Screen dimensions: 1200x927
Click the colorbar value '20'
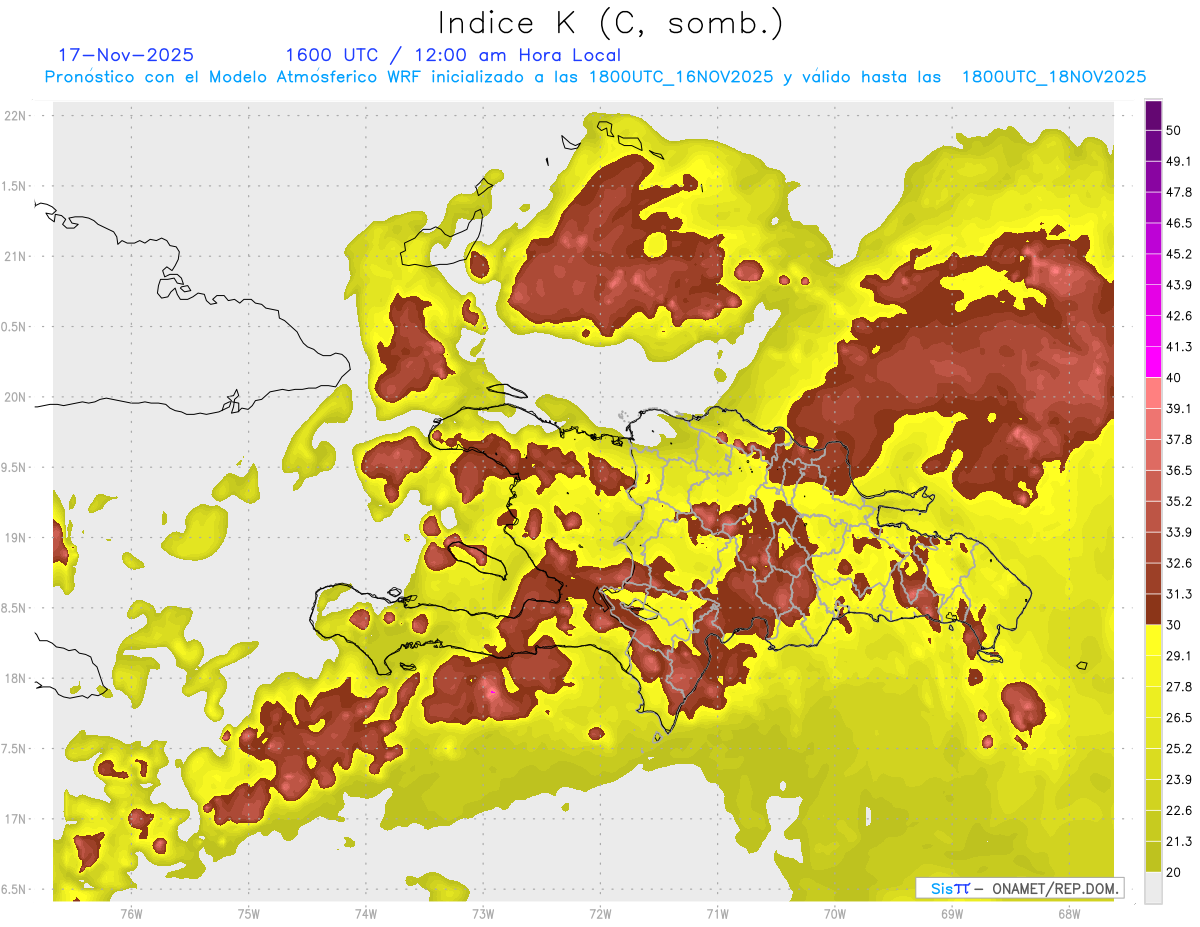[x=1175, y=872]
